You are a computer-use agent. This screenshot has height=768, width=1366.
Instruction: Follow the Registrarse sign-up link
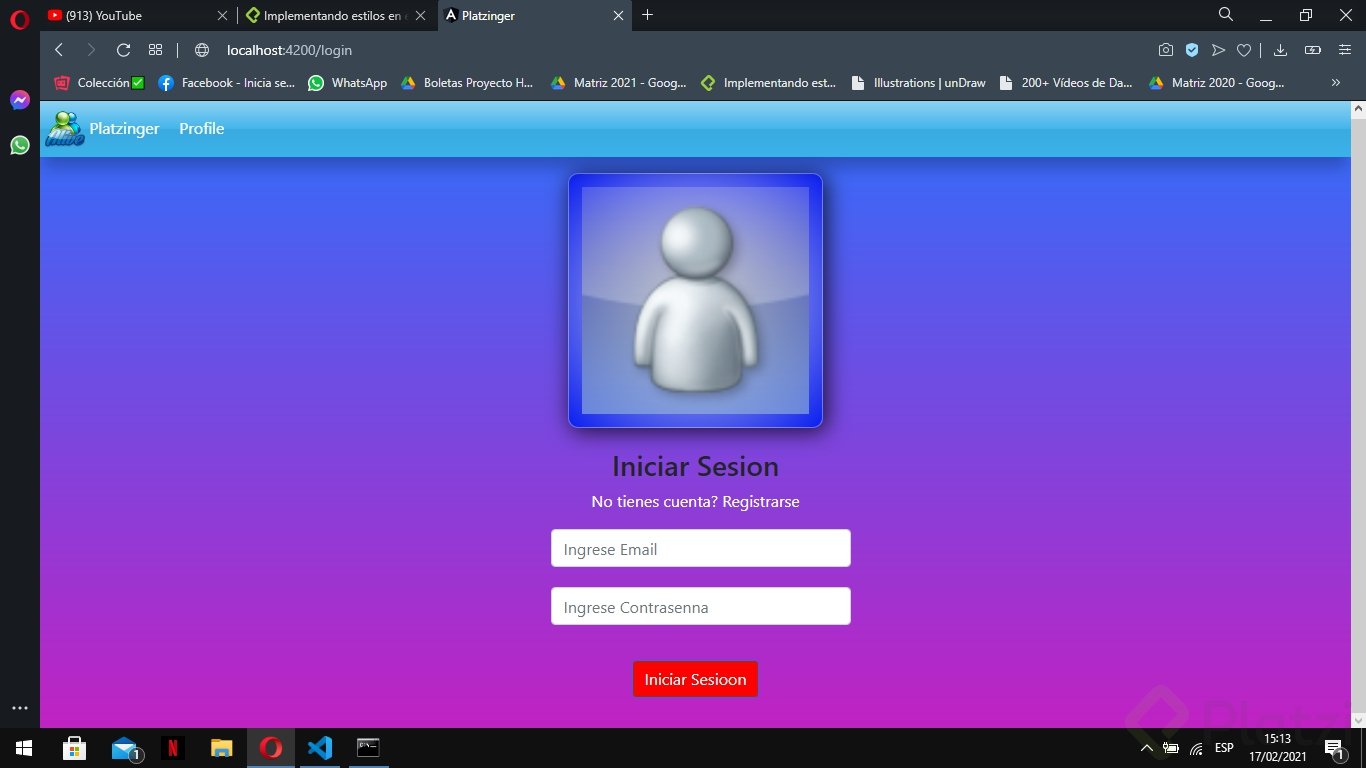(761, 502)
